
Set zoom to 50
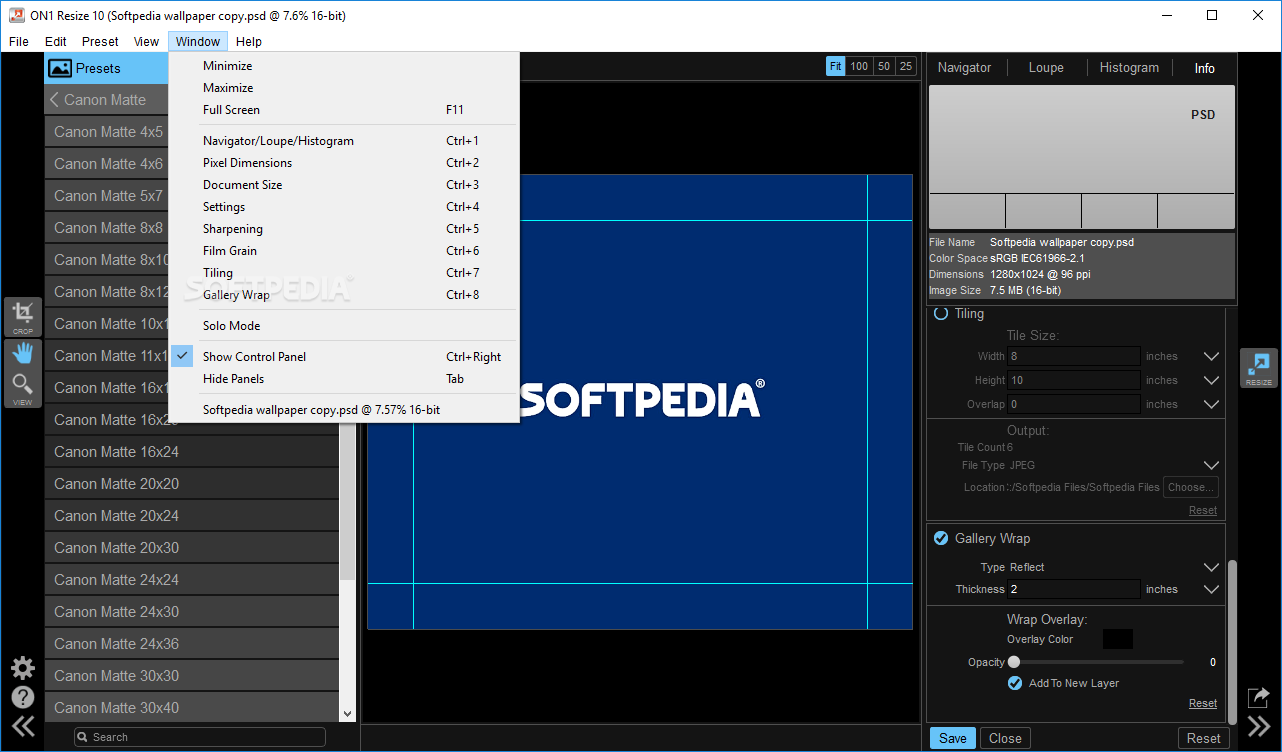884,66
